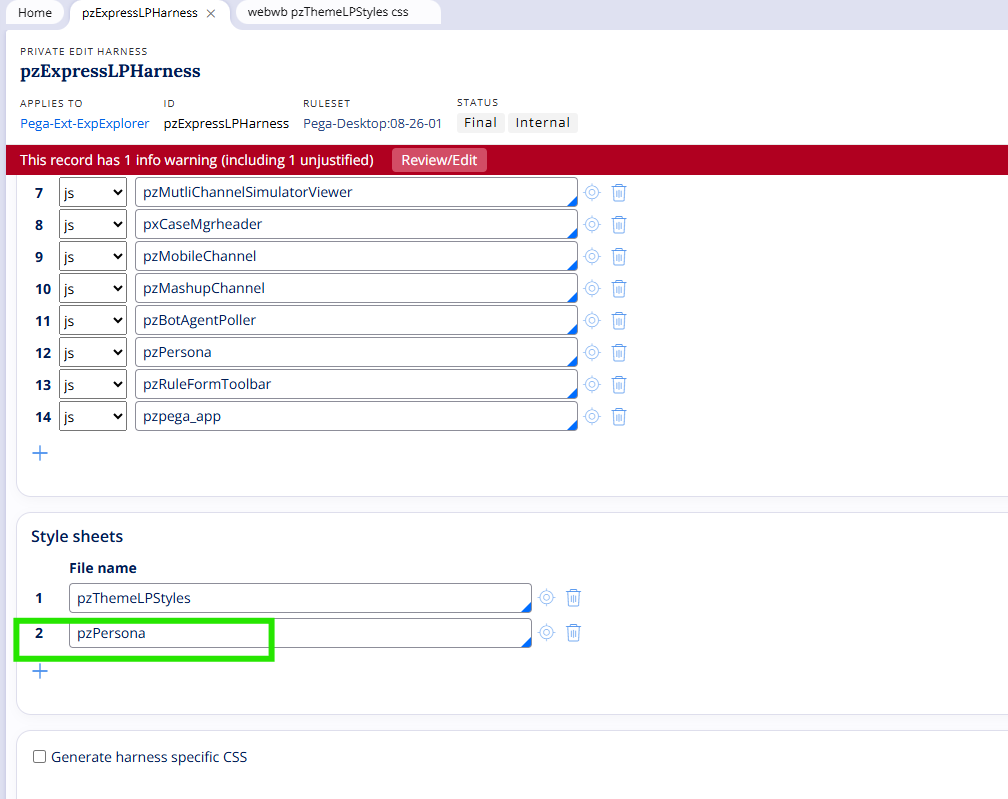Image resolution: width=1008 pixels, height=799 pixels.
Task: Delete script row pzMobileChannel
Action: pyautogui.click(x=619, y=256)
